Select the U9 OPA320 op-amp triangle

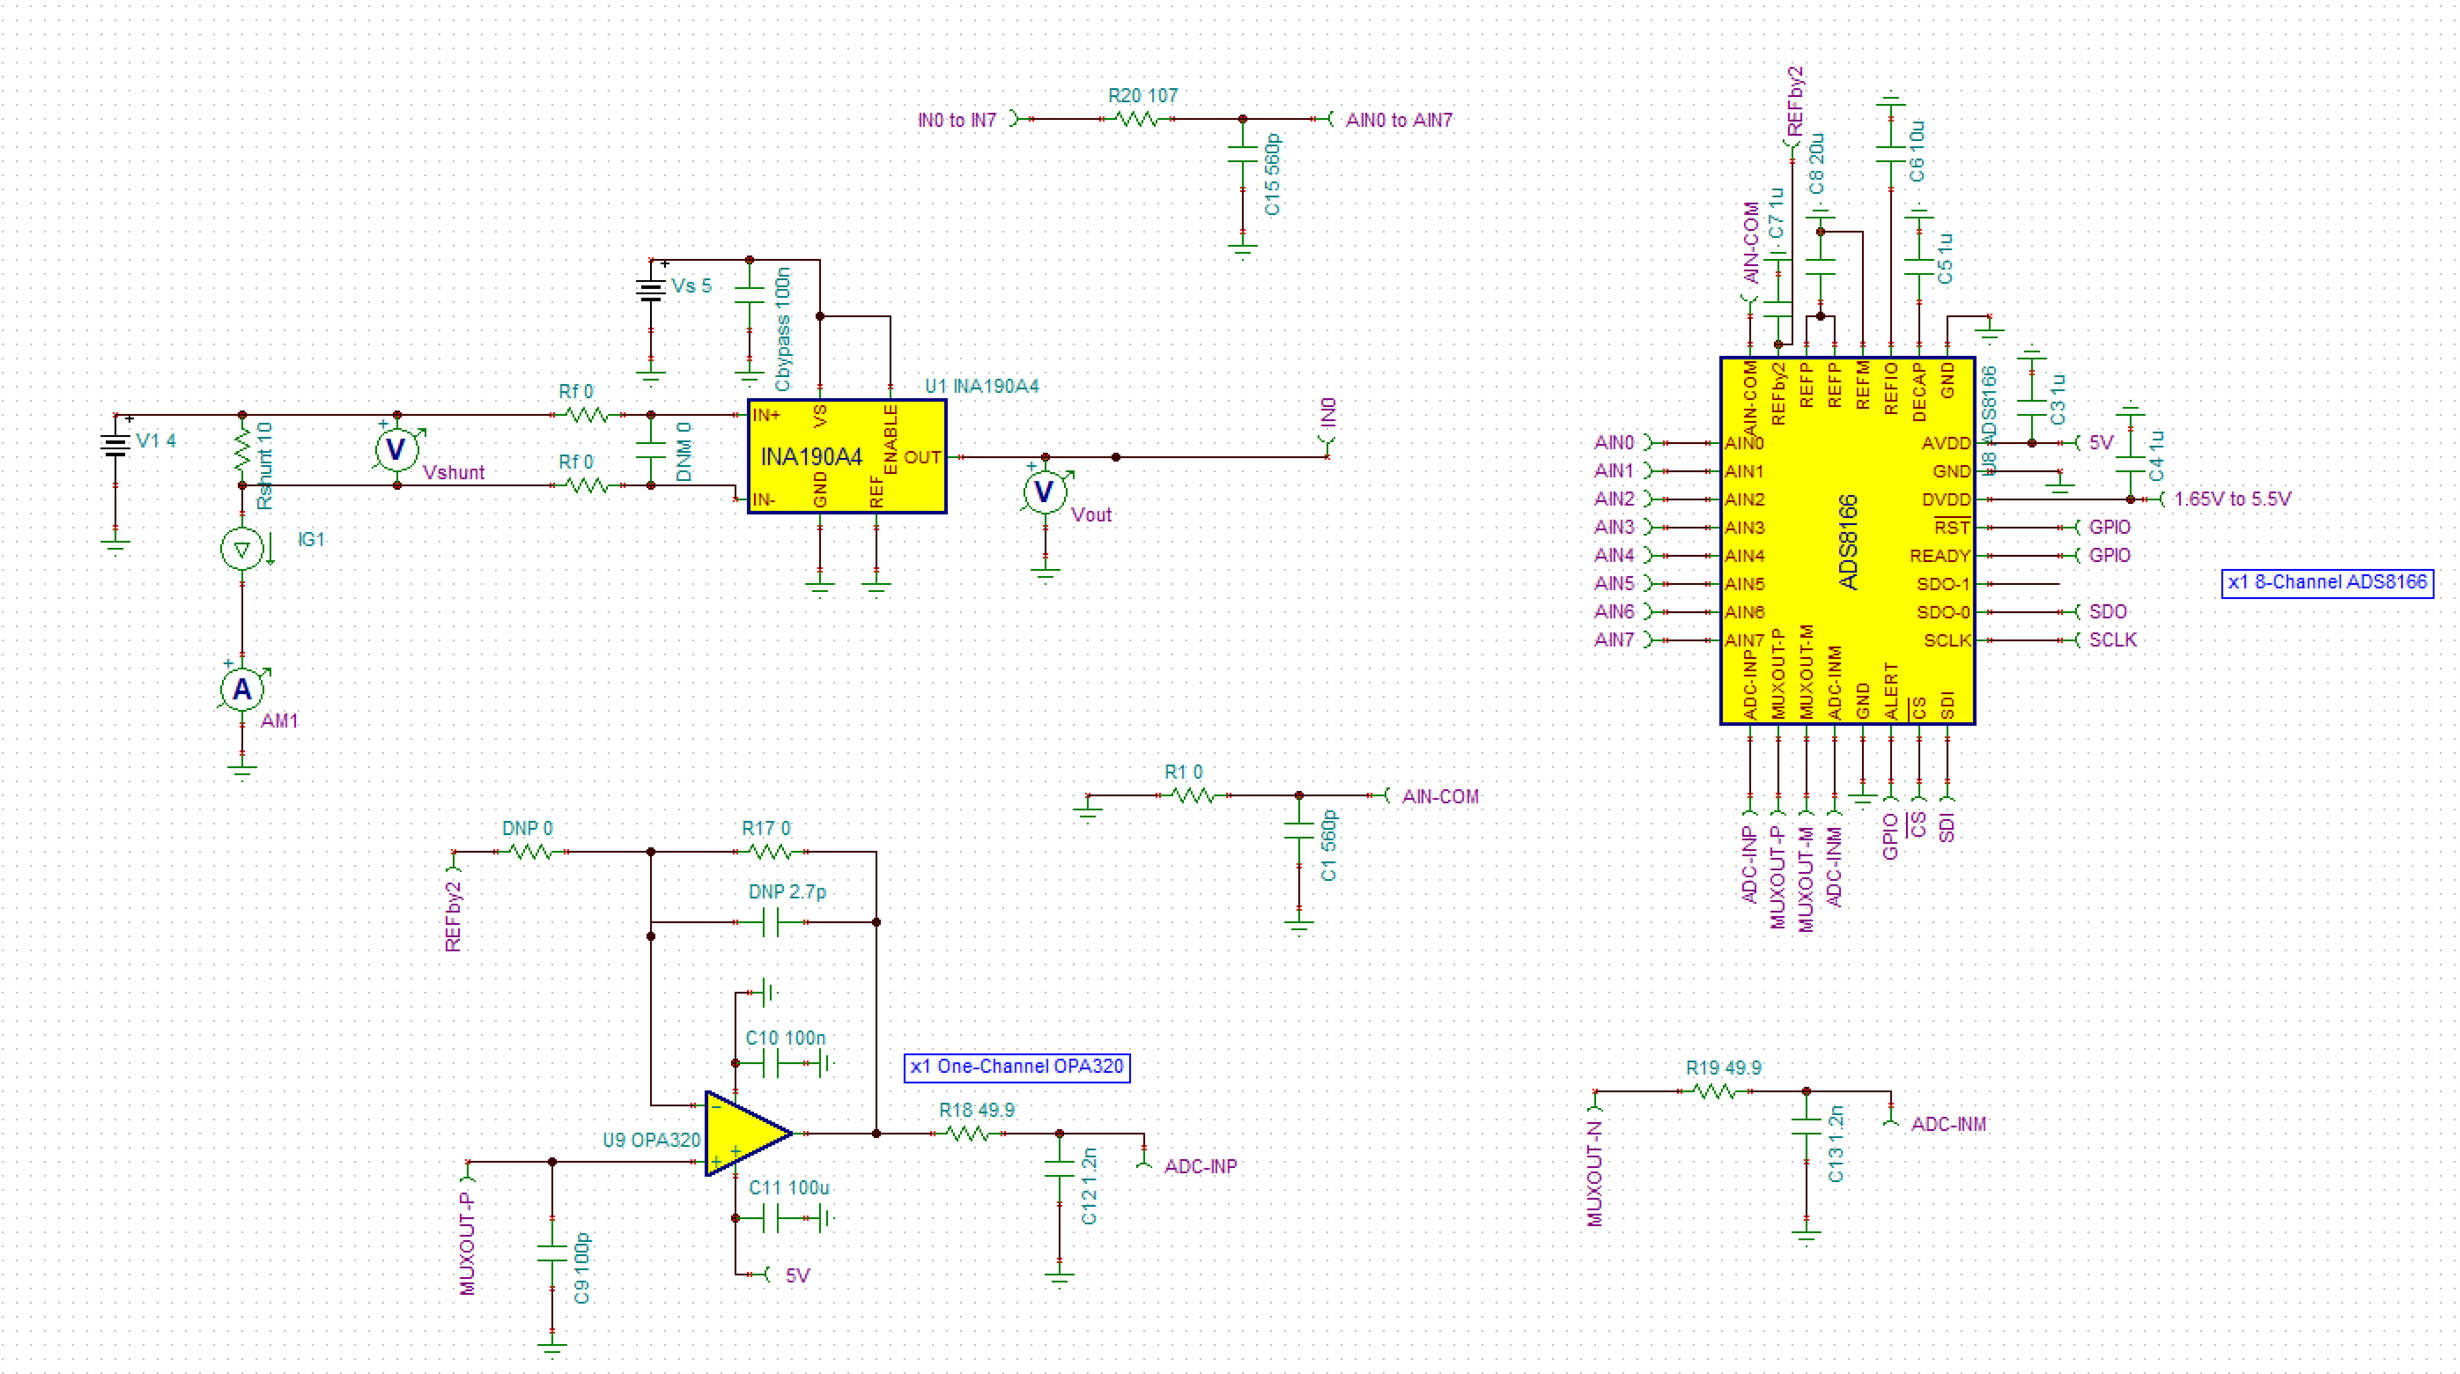[x=748, y=1133]
